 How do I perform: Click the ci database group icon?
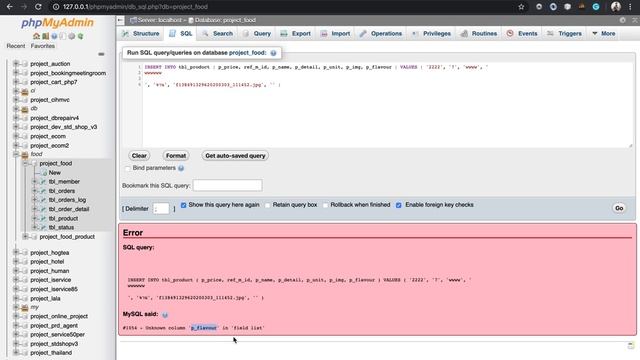tap(24, 91)
